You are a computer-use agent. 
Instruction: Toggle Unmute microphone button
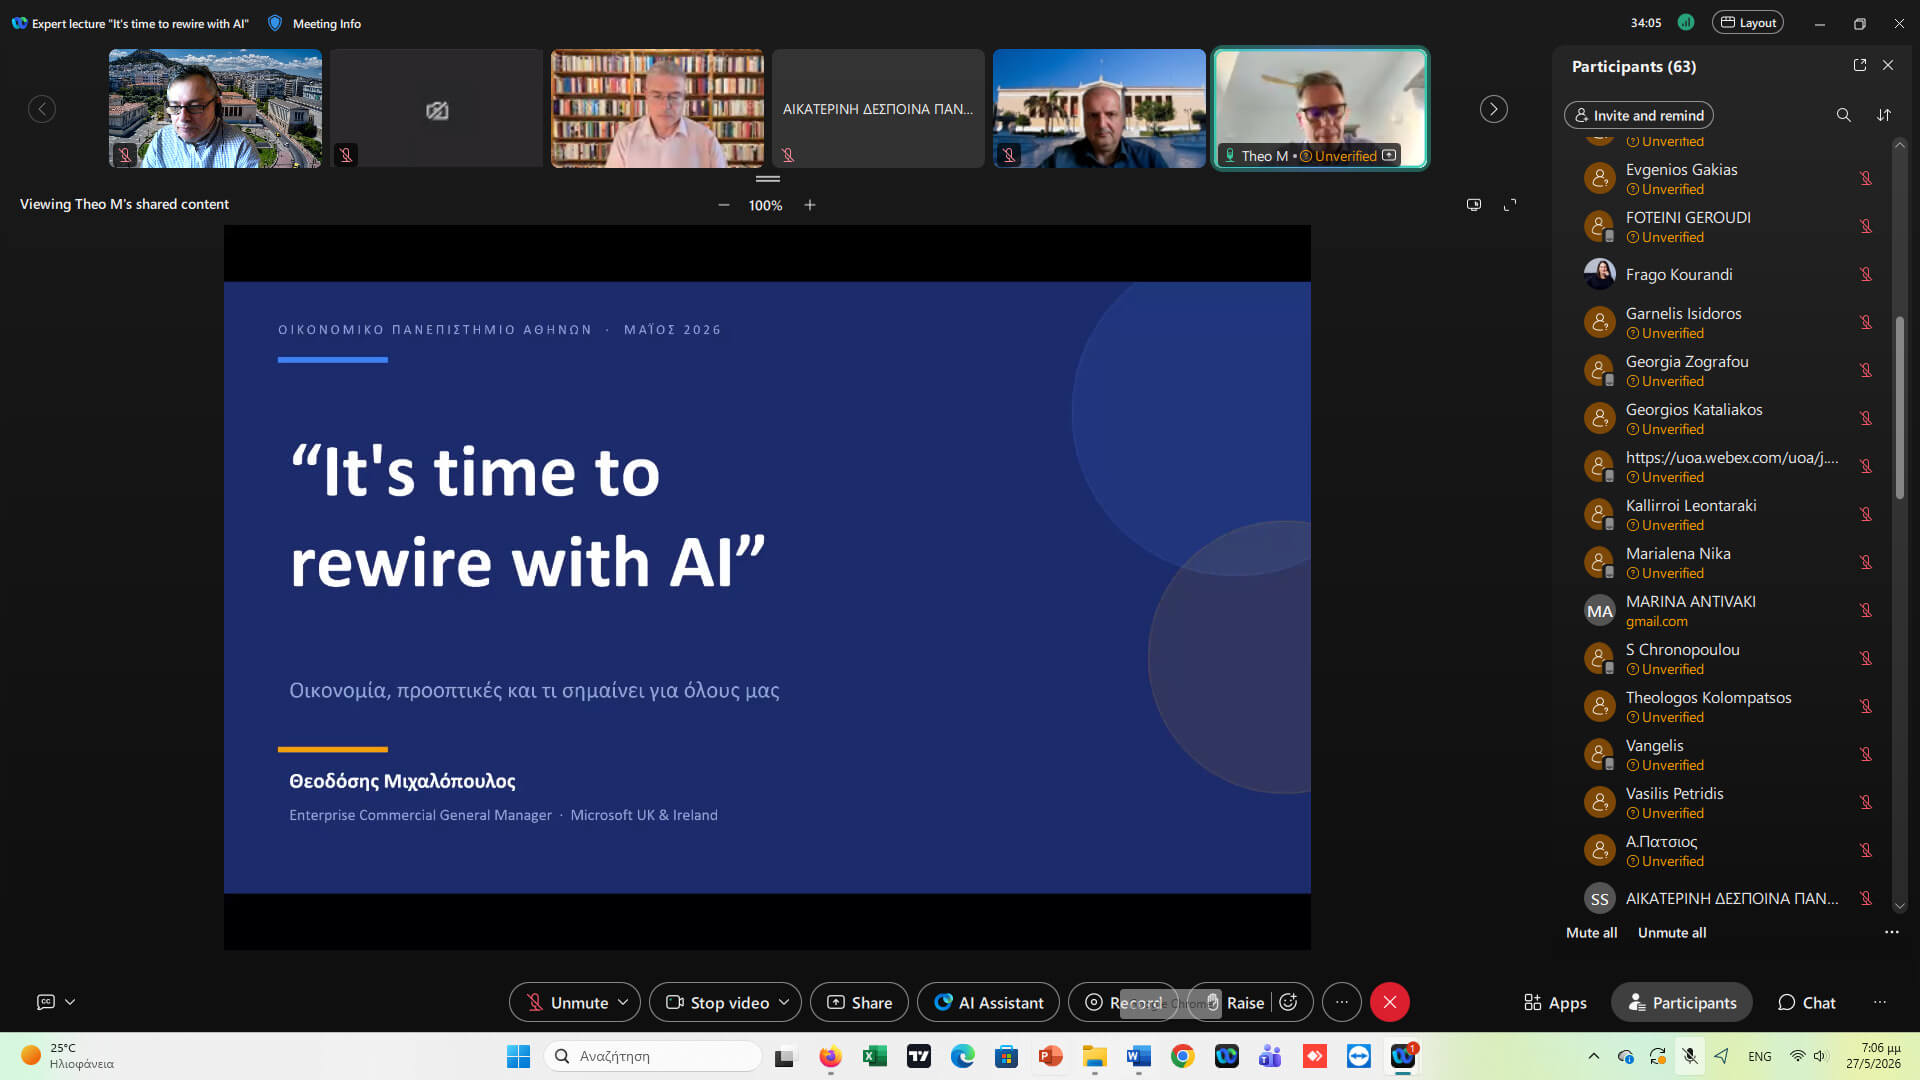tap(567, 1002)
